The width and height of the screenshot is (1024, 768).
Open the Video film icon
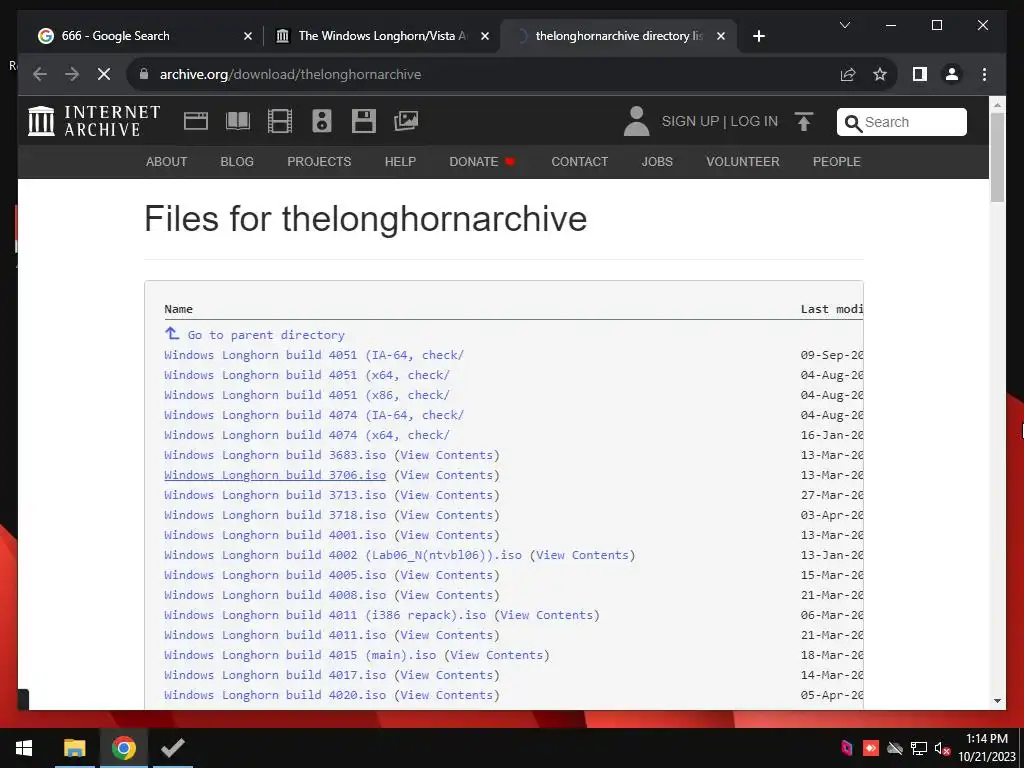click(x=280, y=121)
